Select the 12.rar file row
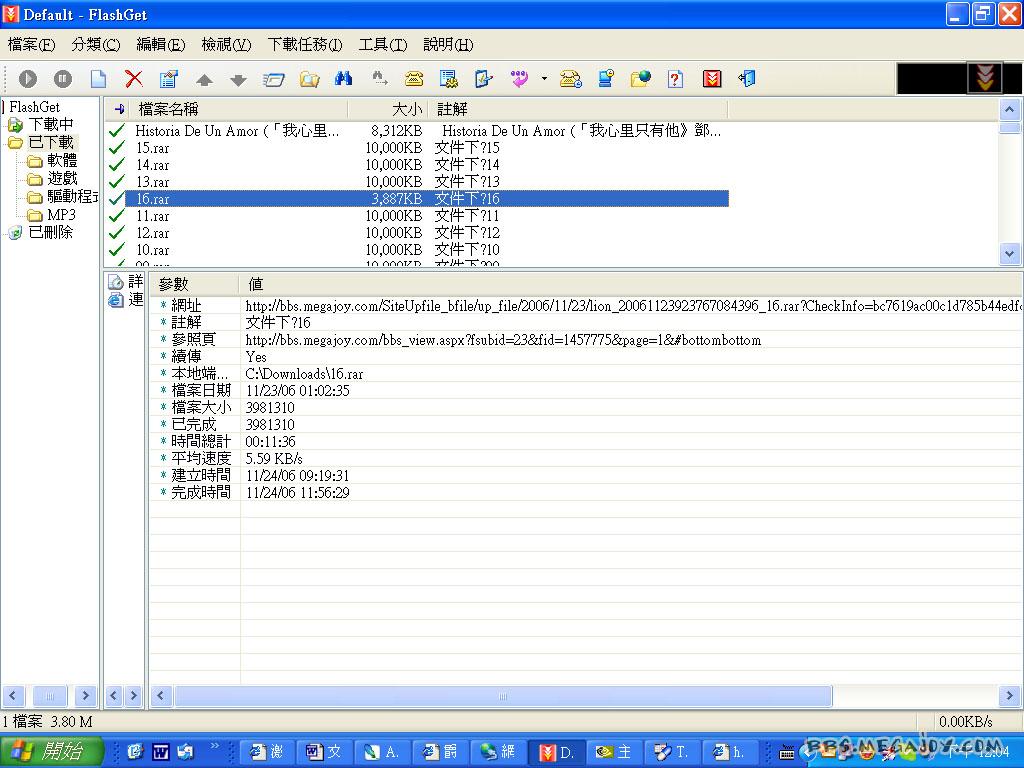Screen dimensions: 1024x768 pyautogui.click(x=417, y=232)
